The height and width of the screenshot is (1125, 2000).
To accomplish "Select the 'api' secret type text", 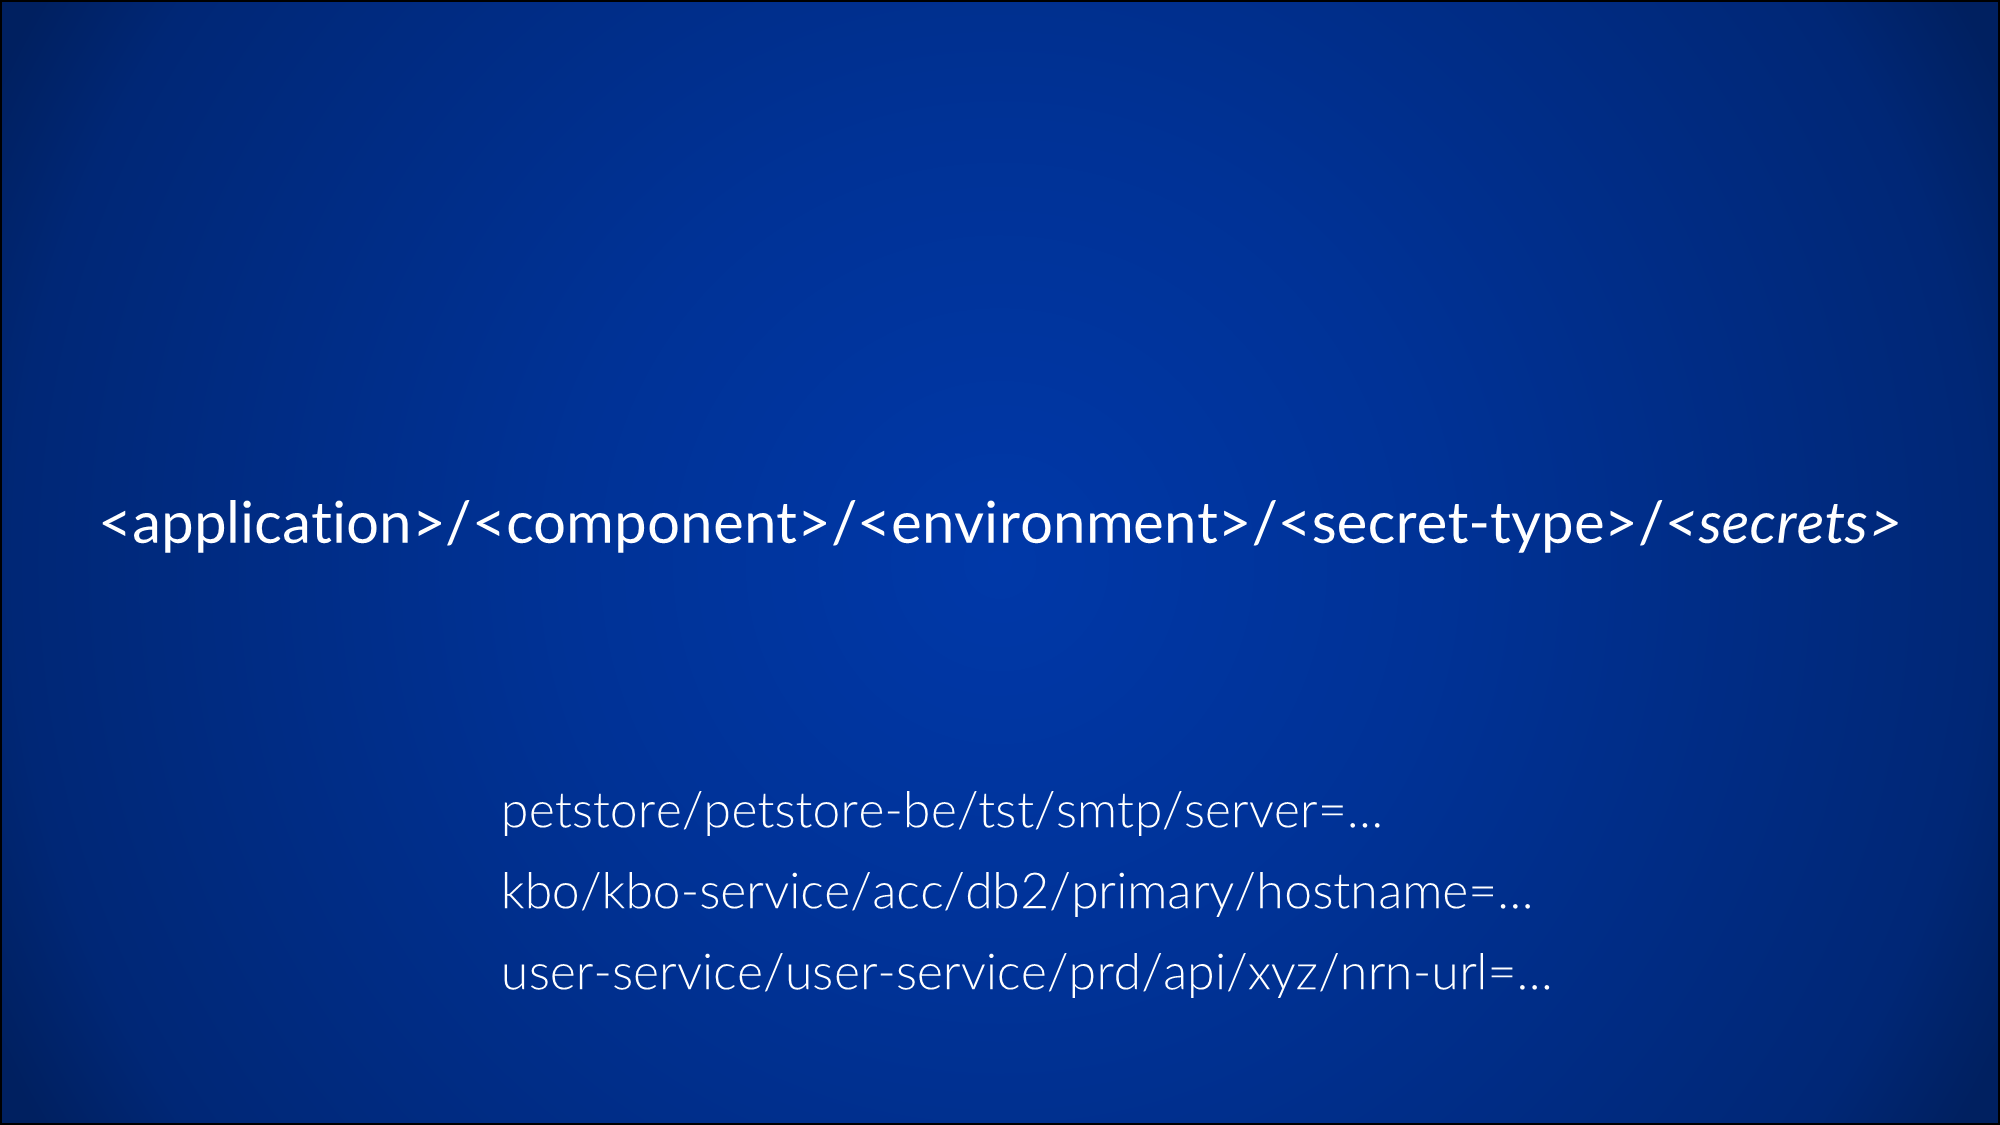I will [x=1194, y=973].
